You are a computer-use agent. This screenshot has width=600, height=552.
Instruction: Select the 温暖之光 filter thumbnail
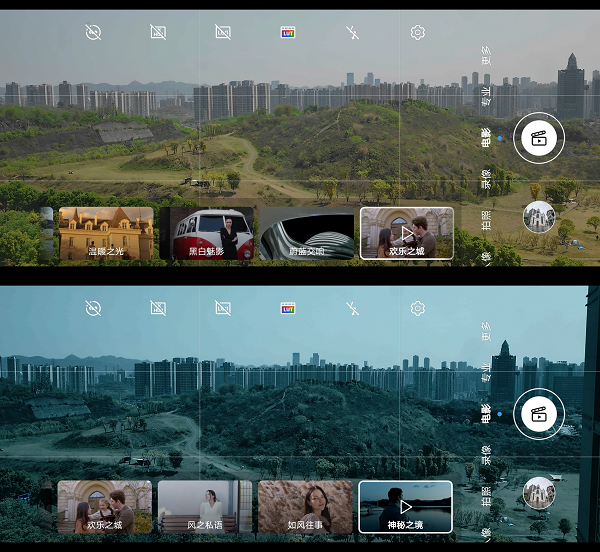tap(106, 233)
